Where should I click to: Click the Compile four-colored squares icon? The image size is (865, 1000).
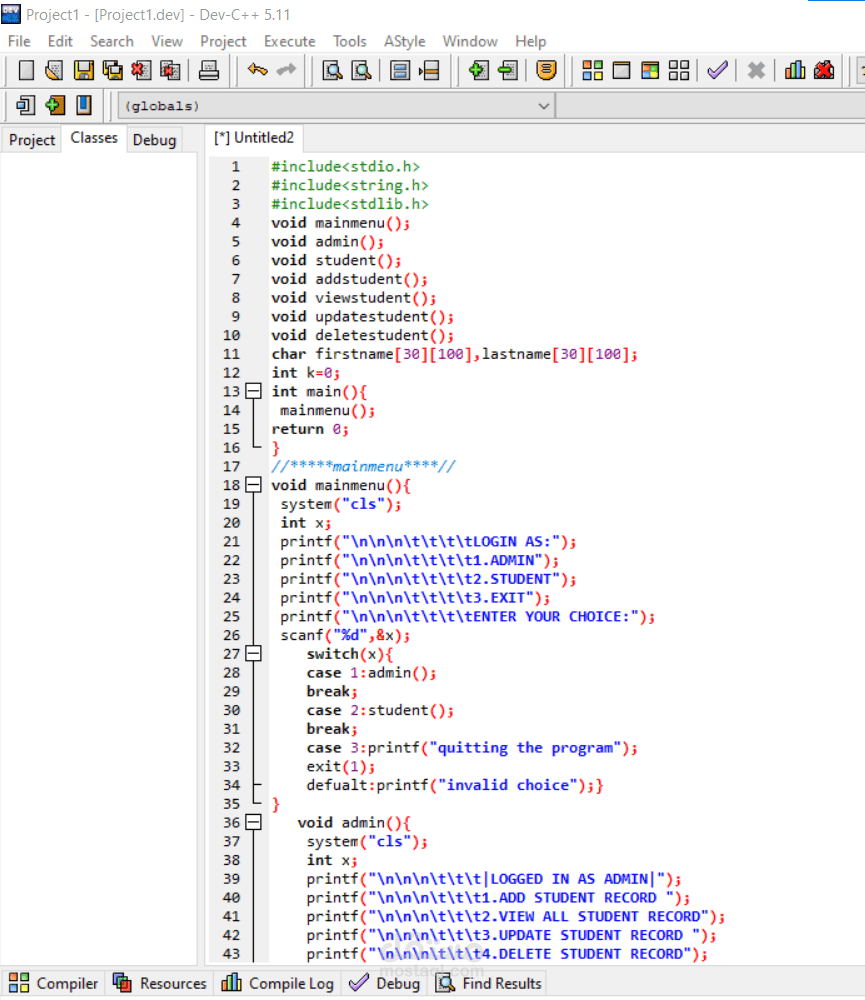(x=593, y=70)
